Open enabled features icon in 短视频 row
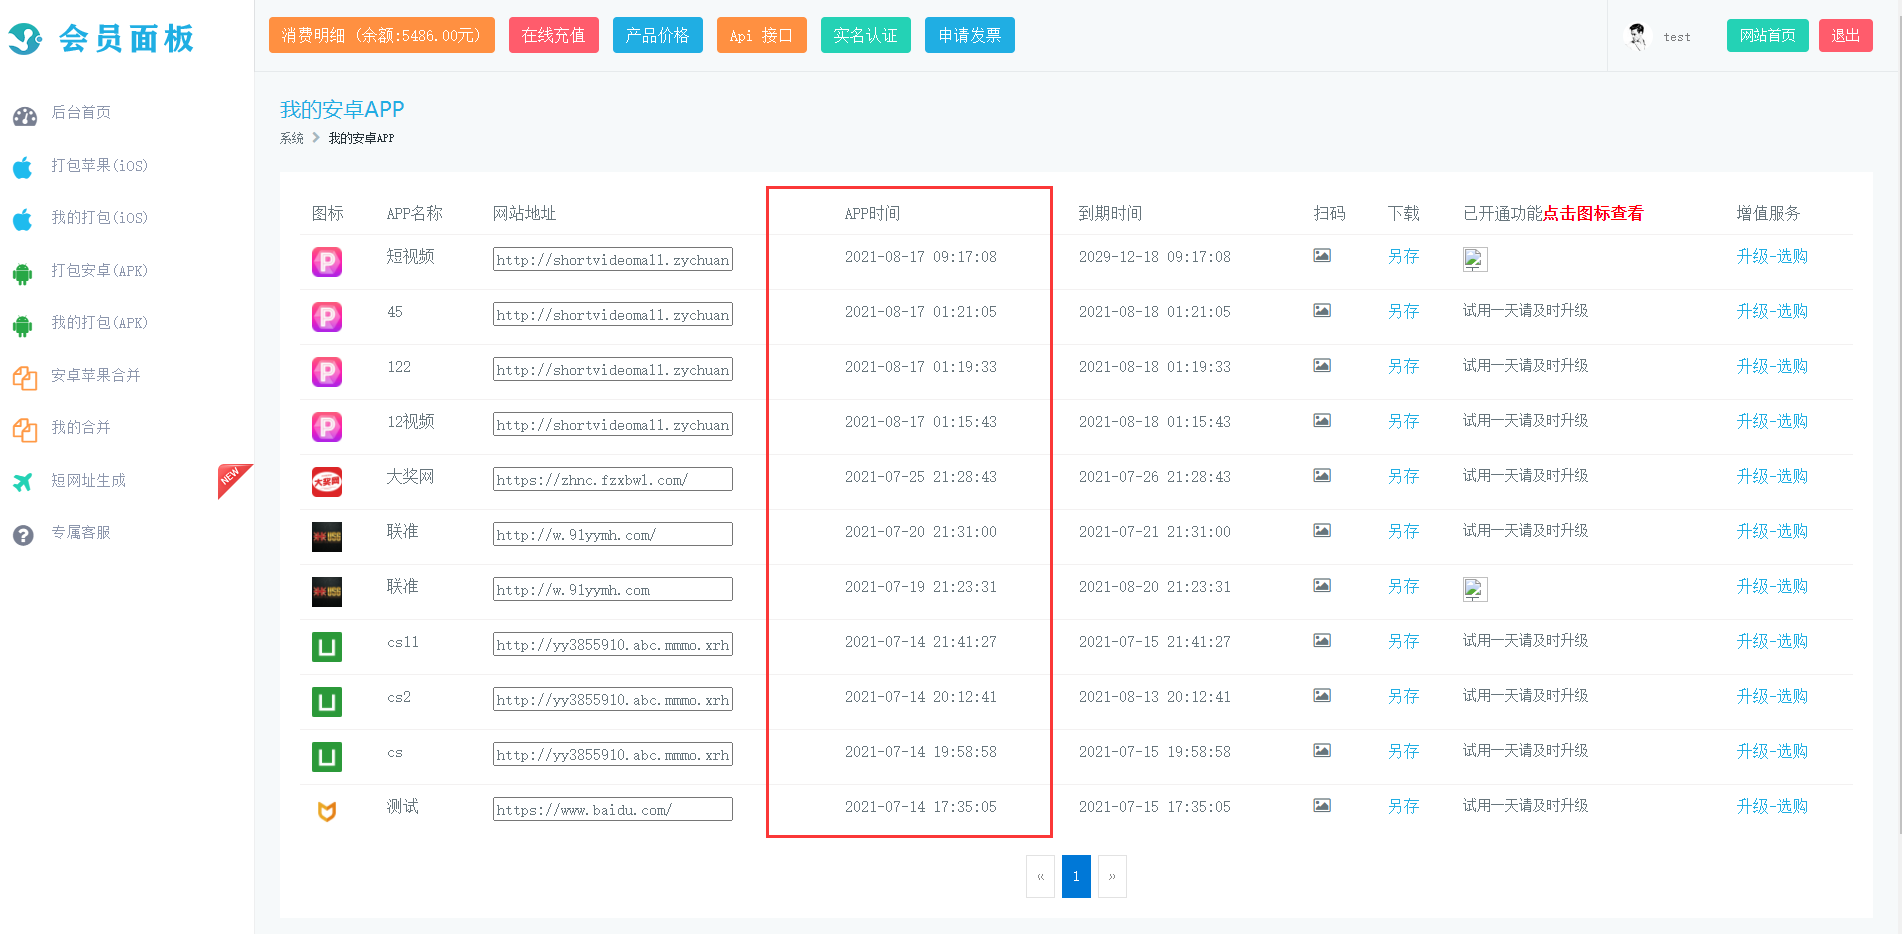Viewport: 1902px width, 934px height. click(1474, 260)
